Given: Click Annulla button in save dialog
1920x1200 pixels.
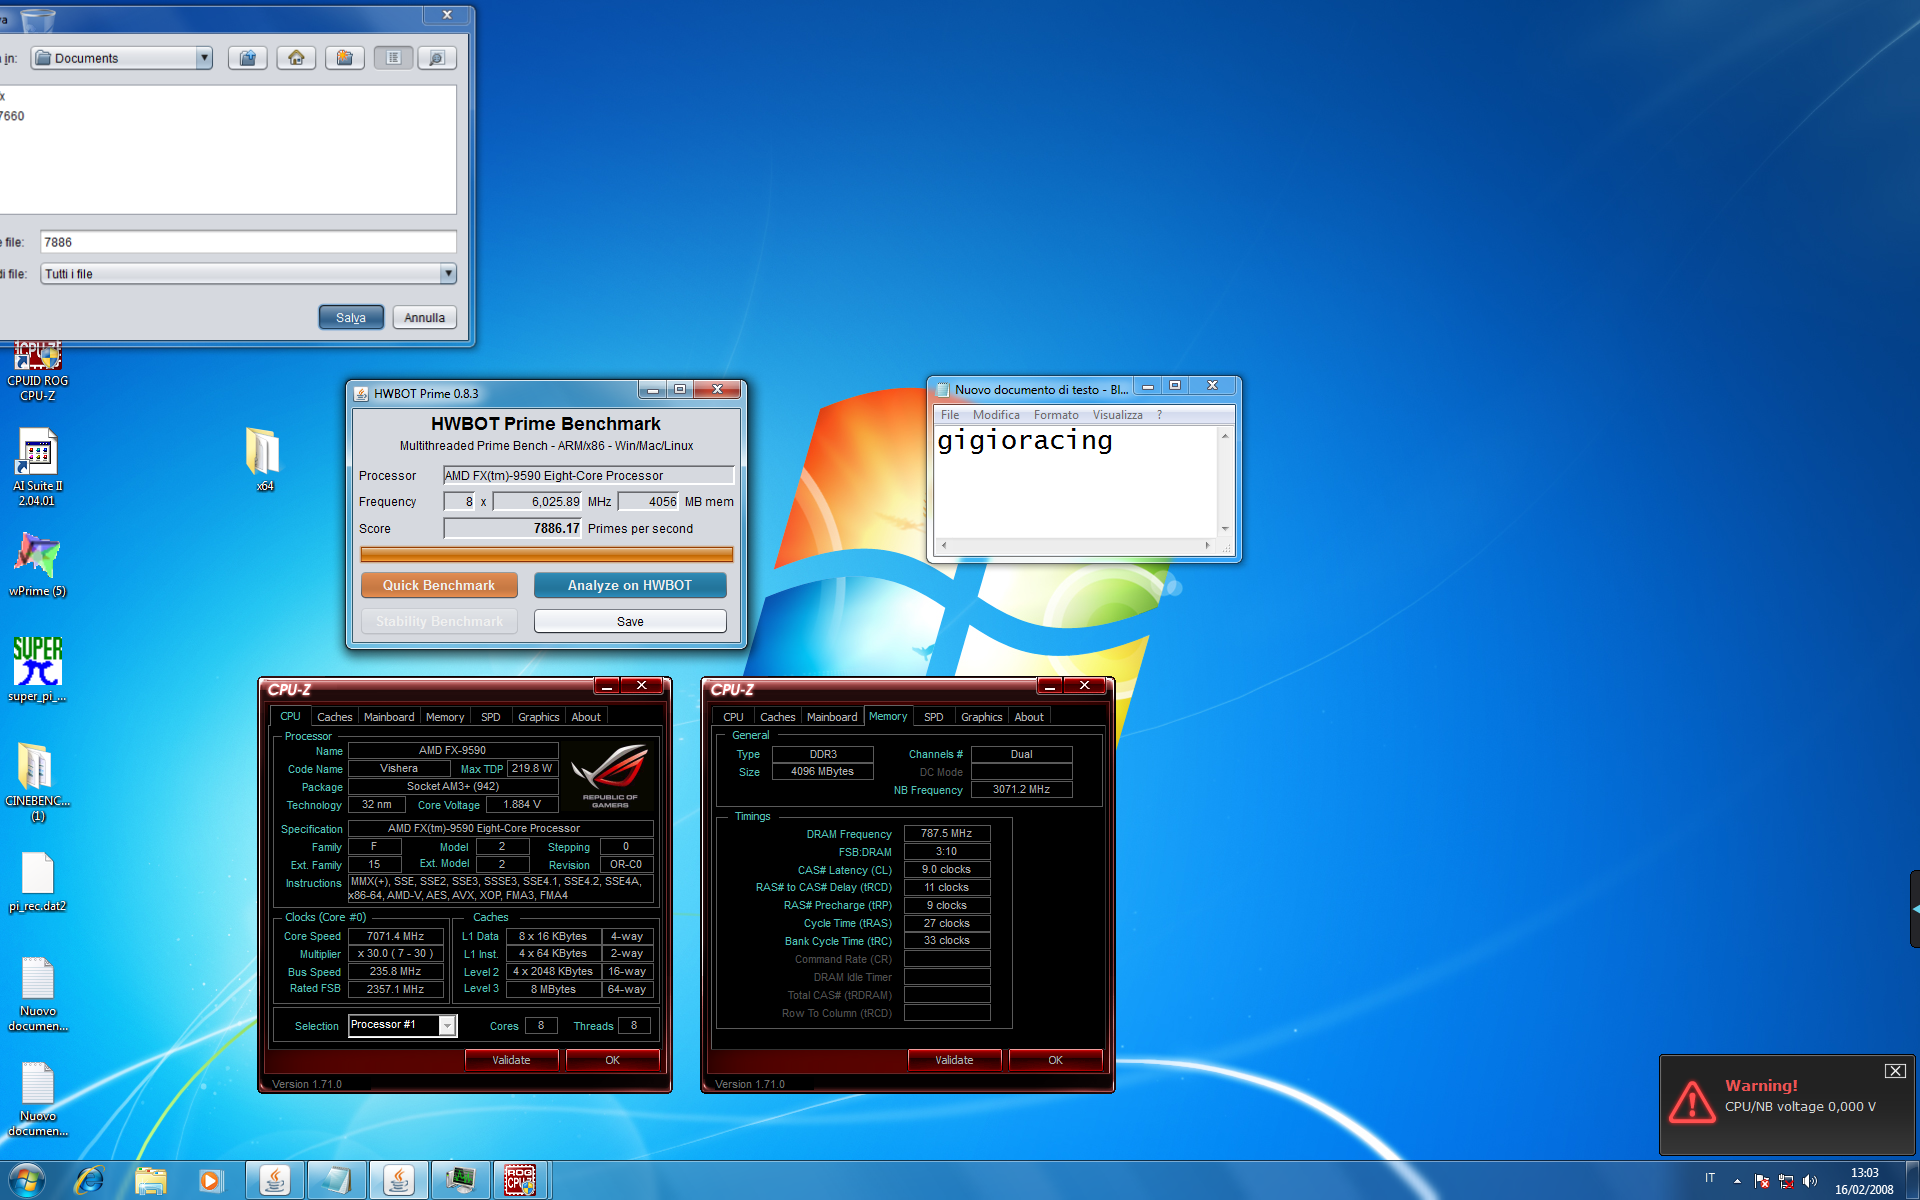Looking at the screenshot, I should tap(425, 317).
